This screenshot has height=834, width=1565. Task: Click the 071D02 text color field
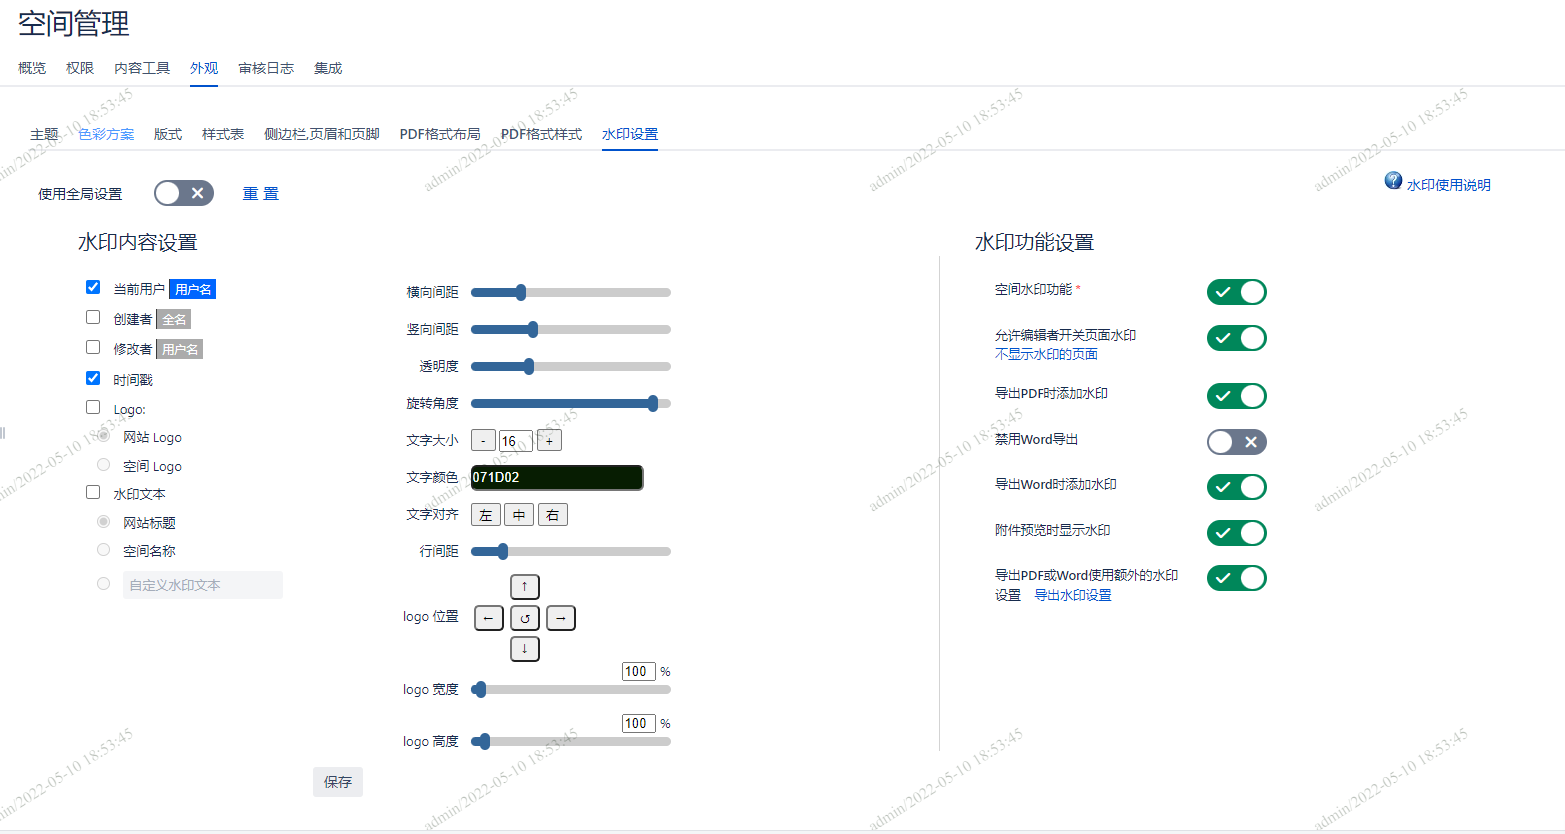(x=556, y=477)
